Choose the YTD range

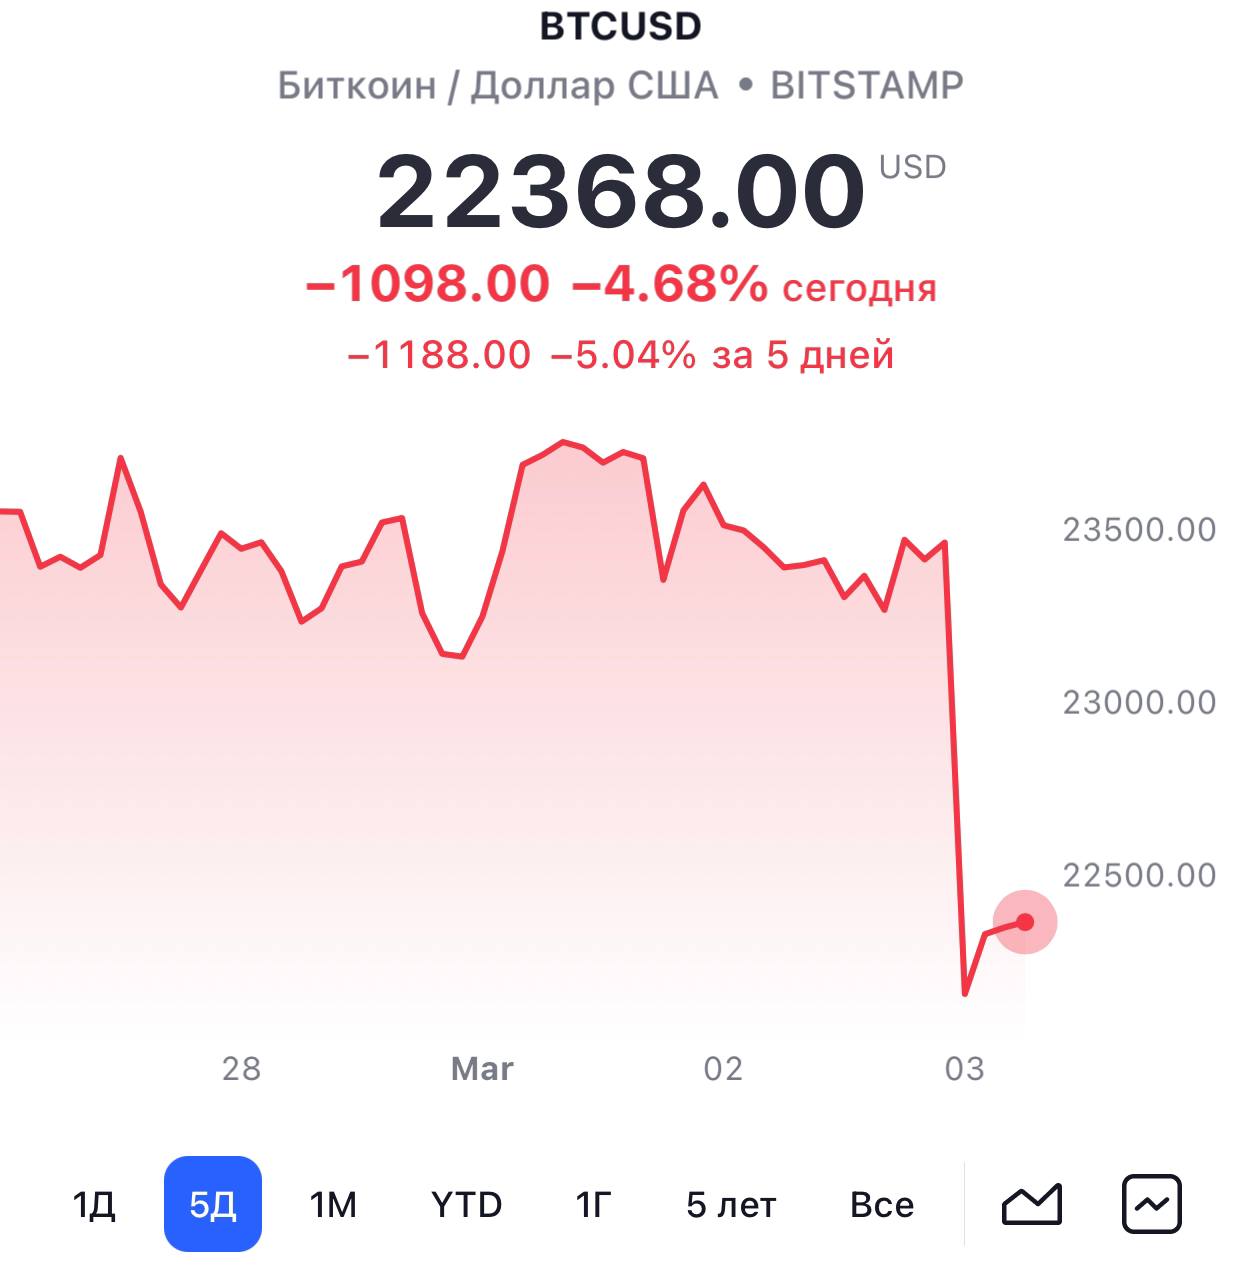466,1205
